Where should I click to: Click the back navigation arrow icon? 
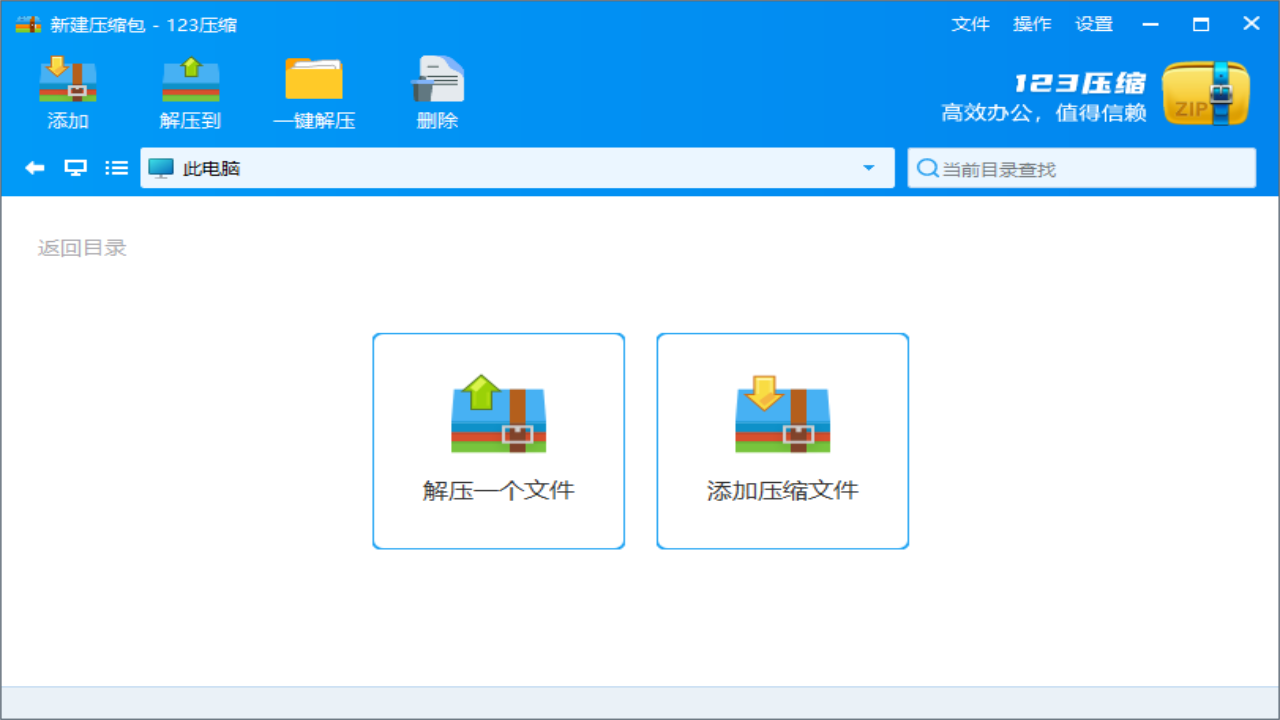pos(33,167)
